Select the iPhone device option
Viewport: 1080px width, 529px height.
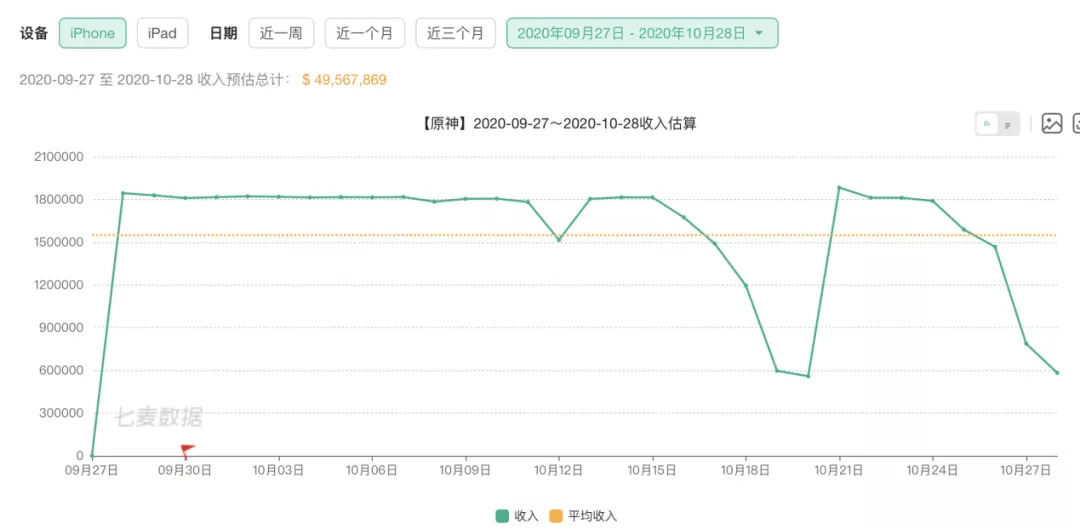(x=93, y=33)
